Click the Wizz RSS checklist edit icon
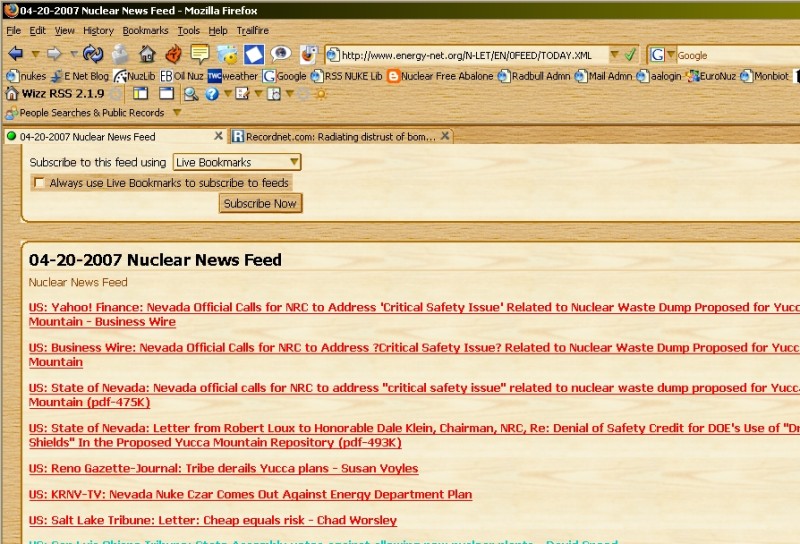The width and height of the screenshot is (800, 544). 242,93
